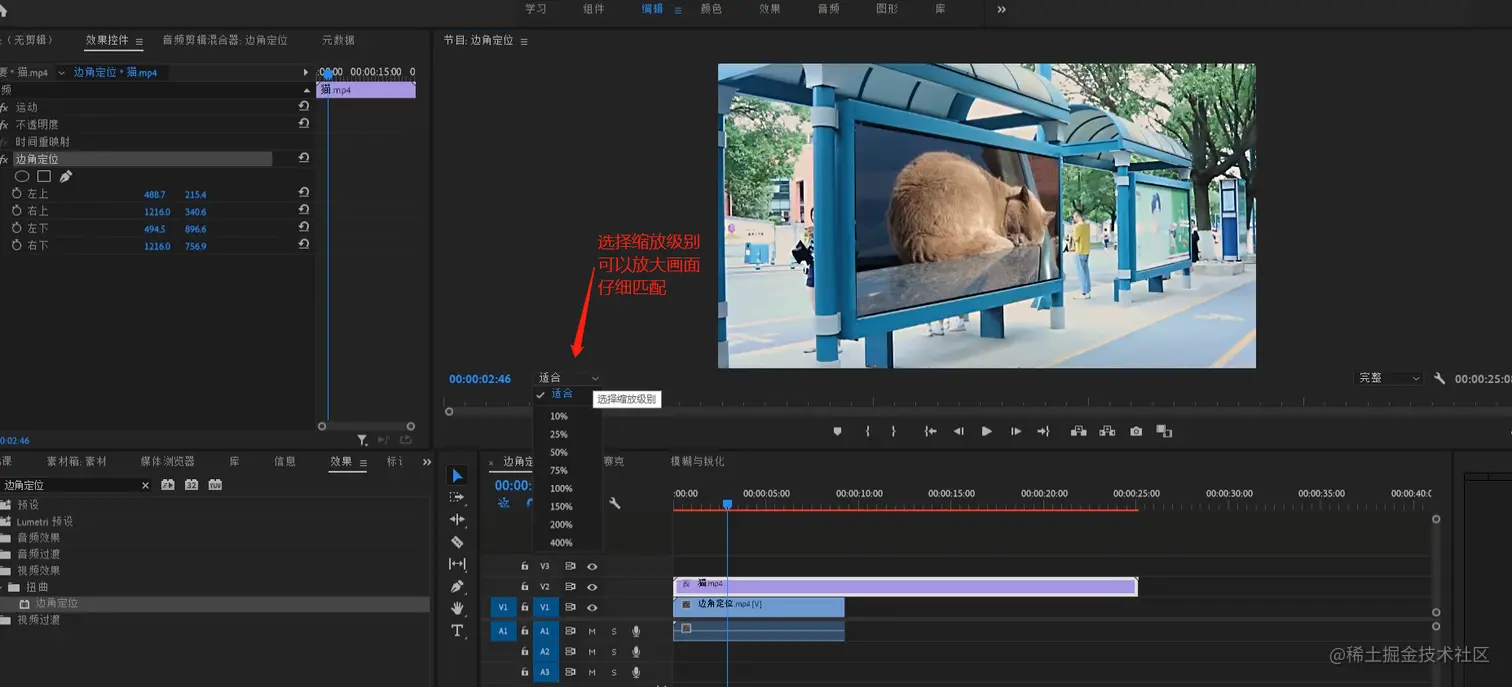Select the Ripple Edit tool
The width and height of the screenshot is (1512, 687).
pyautogui.click(x=457, y=520)
